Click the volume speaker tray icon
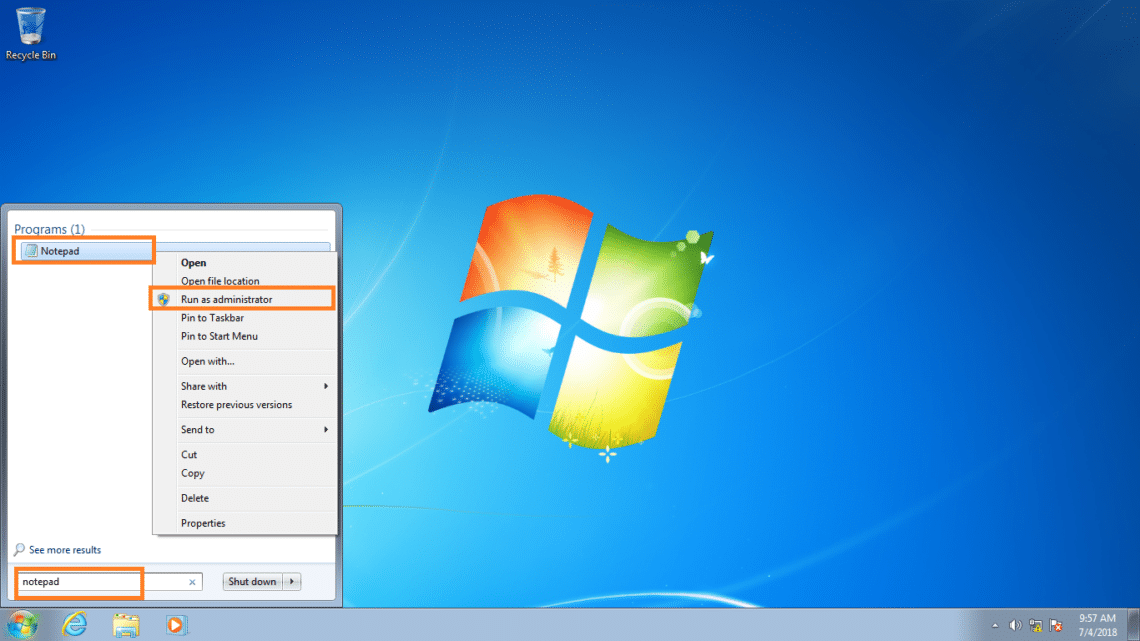The image size is (1140, 641). click(1016, 625)
